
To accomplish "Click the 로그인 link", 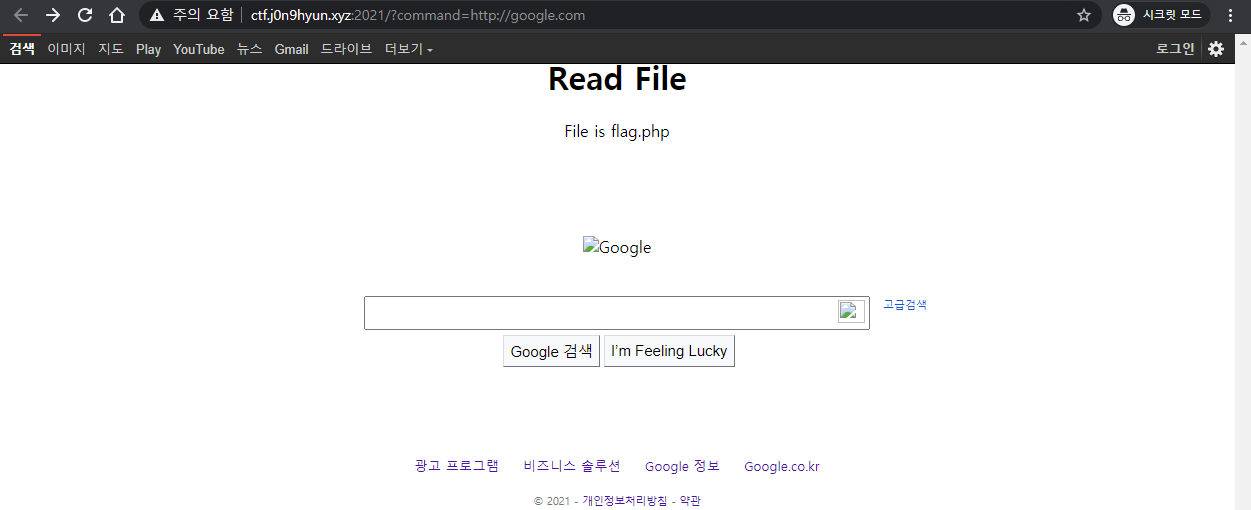I will (x=1175, y=49).
